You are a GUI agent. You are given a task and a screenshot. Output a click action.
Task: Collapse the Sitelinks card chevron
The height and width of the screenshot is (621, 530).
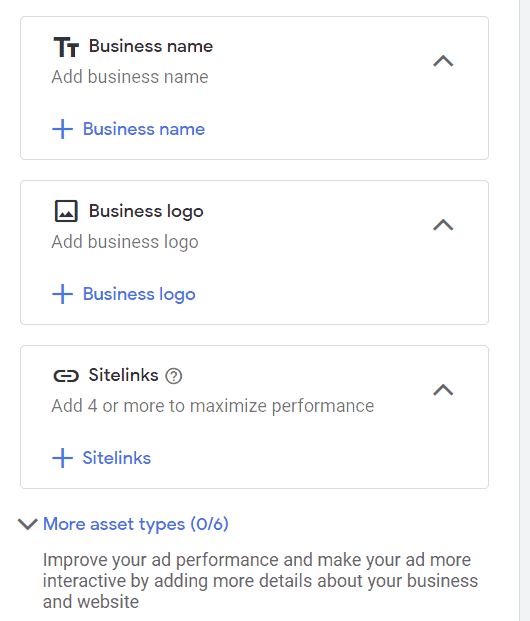(443, 390)
